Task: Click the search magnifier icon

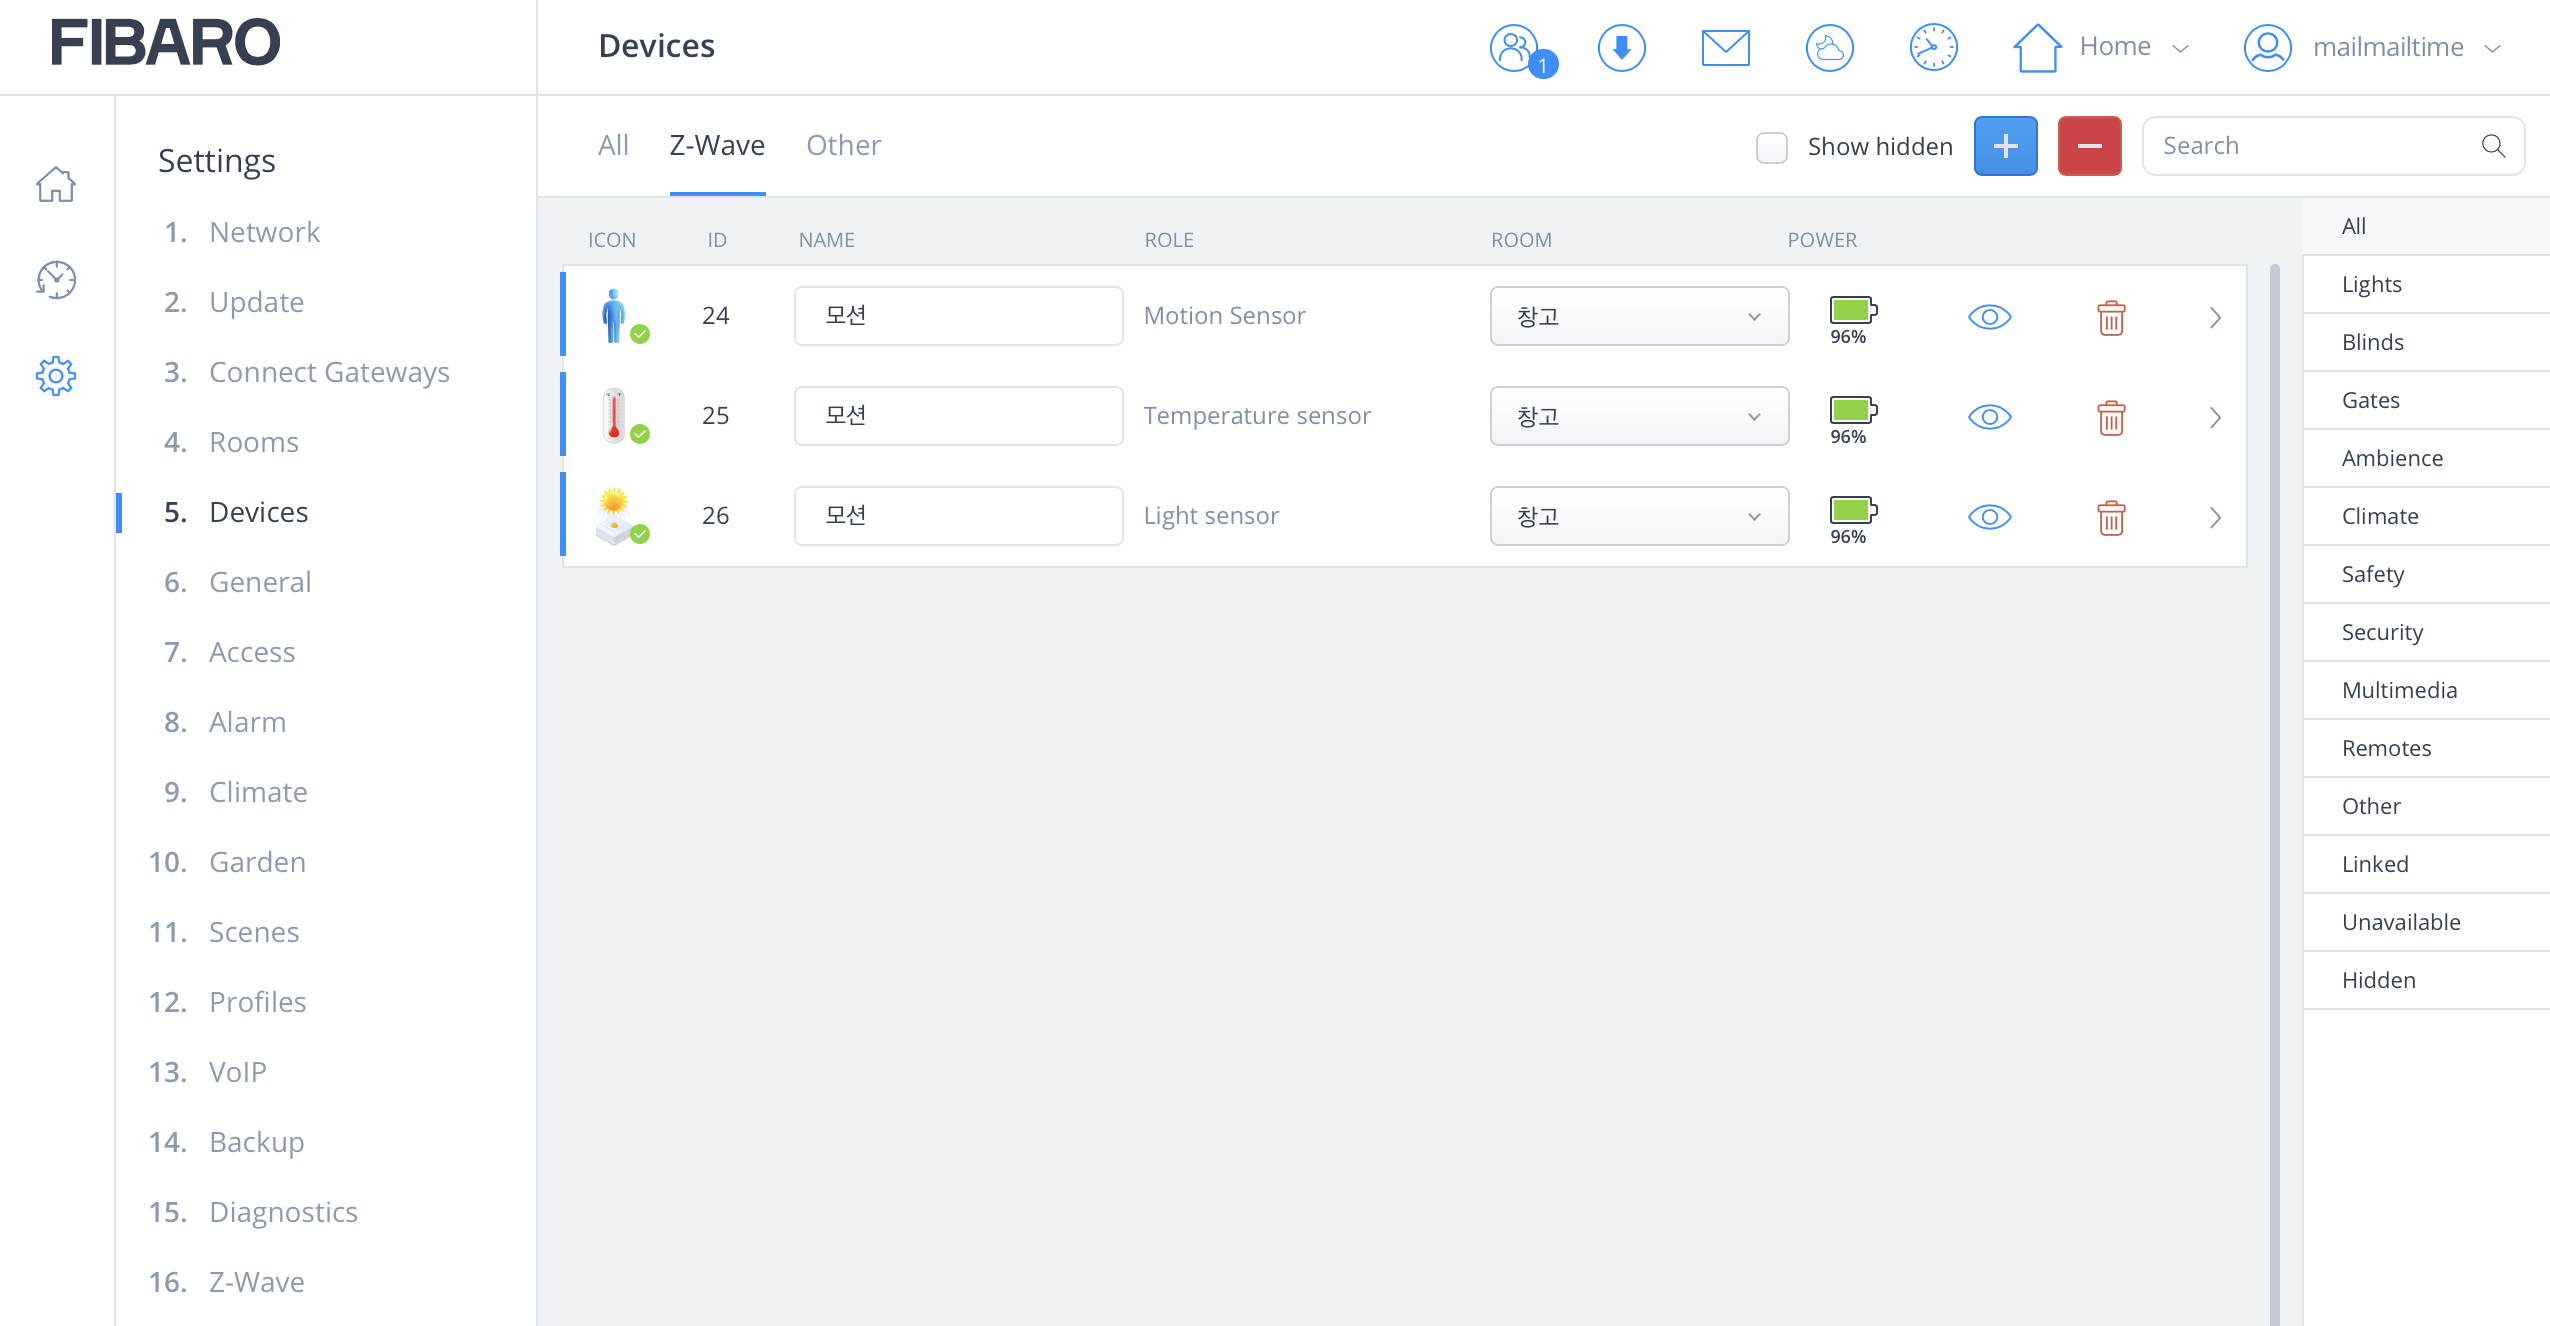Action: click(x=2493, y=146)
